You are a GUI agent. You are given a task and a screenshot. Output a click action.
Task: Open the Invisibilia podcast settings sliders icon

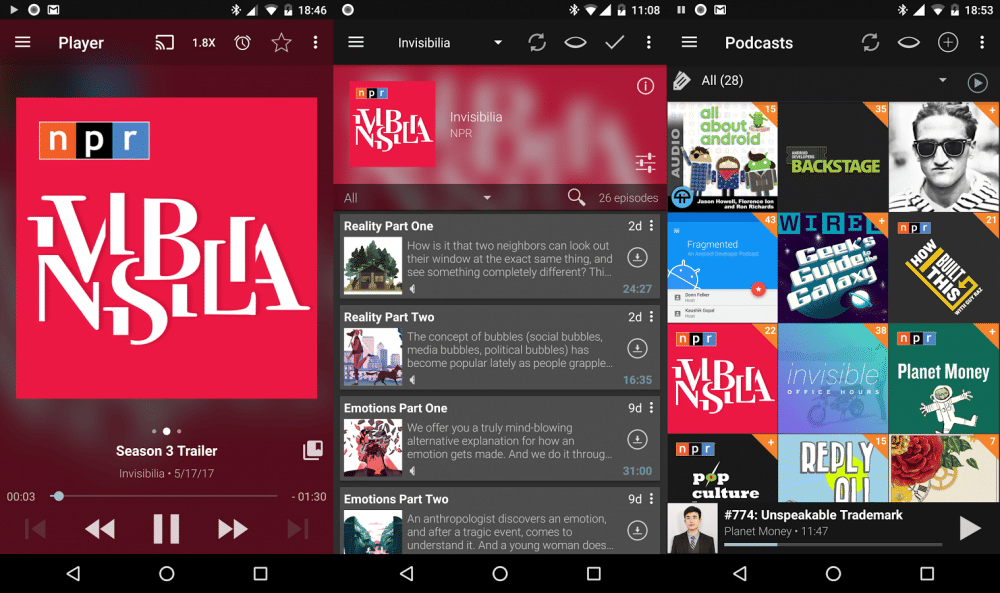tap(645, 162)
